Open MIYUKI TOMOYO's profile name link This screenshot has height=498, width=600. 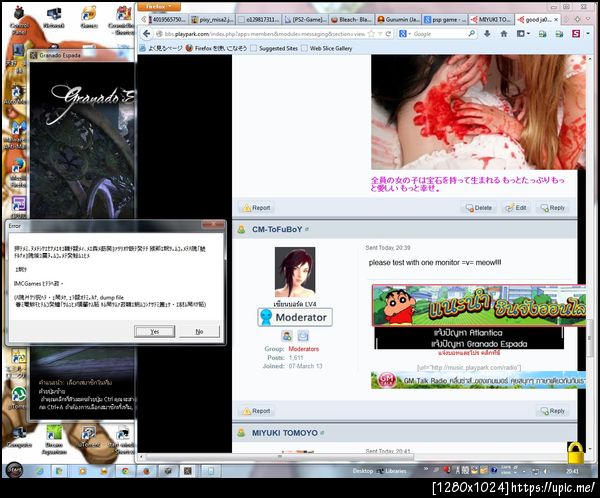click(284, 433)
